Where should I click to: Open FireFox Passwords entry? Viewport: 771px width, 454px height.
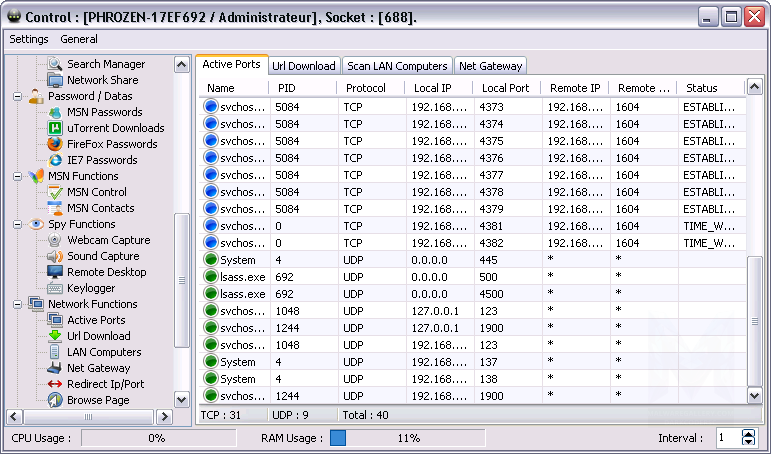[x=111, y=144]
